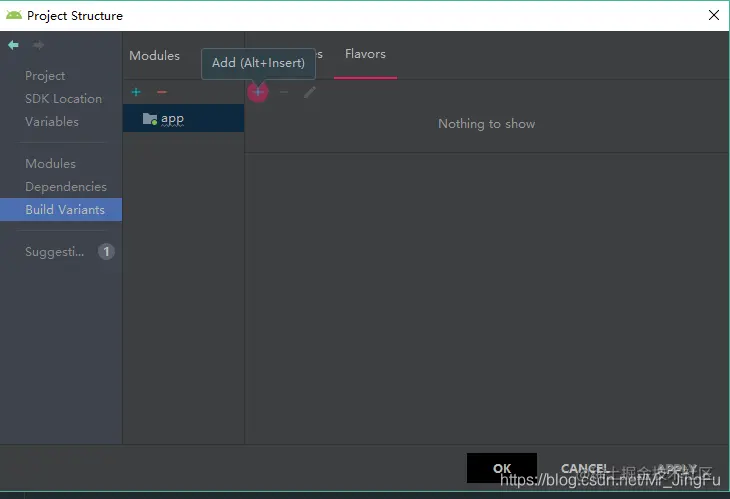730x499 pixels.
Task: Click the forward navigation arrow
Action: 39,45
